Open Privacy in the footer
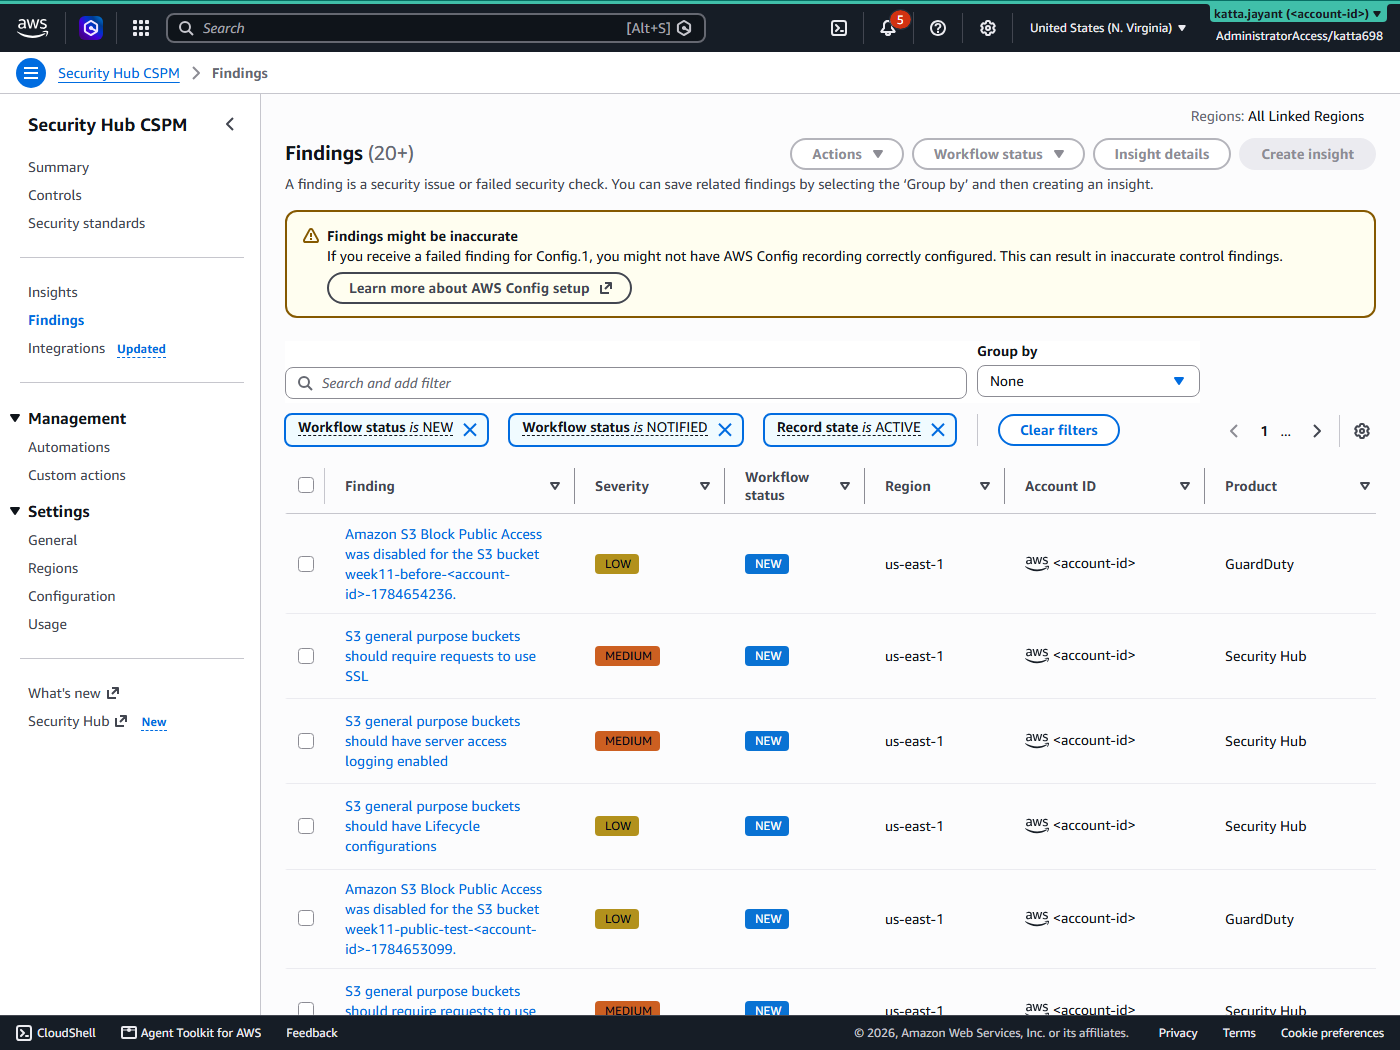 (x=1177, y=1033)
